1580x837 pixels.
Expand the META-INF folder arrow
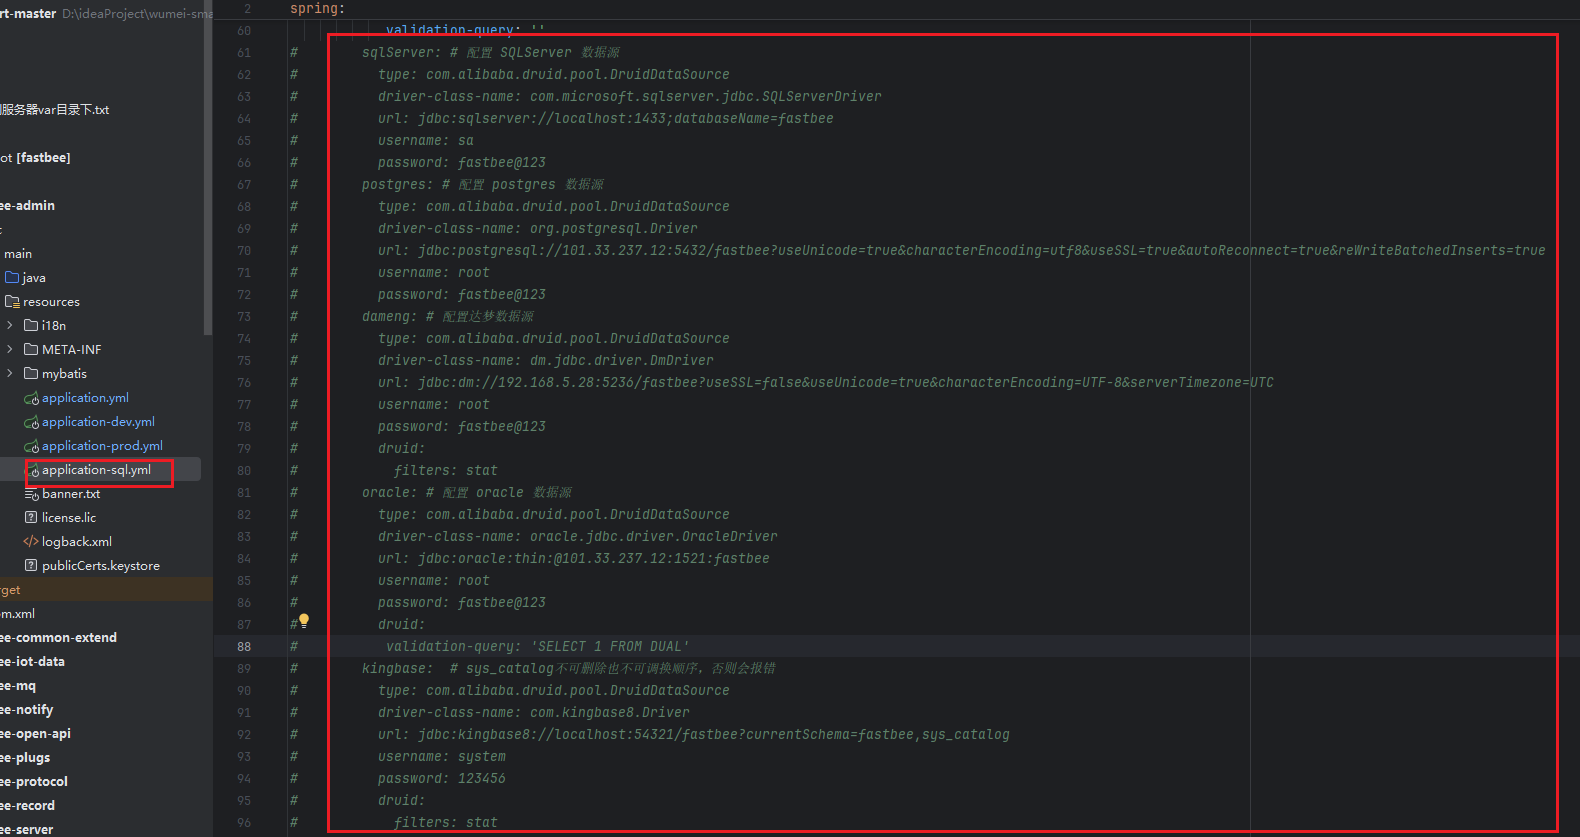(10, 350)
